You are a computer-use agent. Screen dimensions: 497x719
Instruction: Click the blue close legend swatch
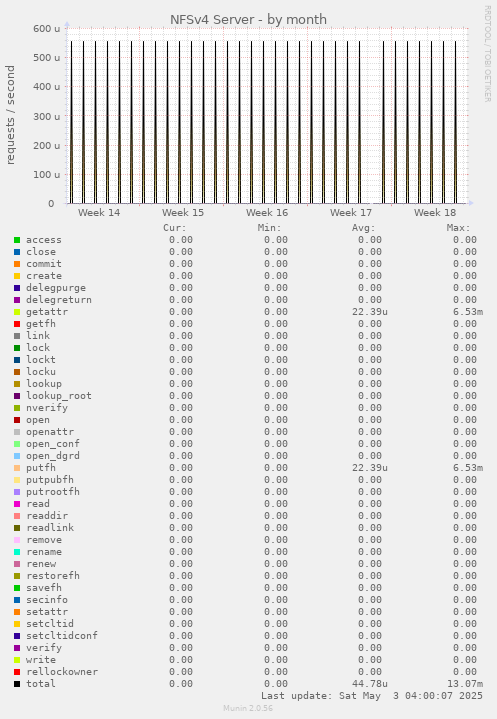(17, 252)
